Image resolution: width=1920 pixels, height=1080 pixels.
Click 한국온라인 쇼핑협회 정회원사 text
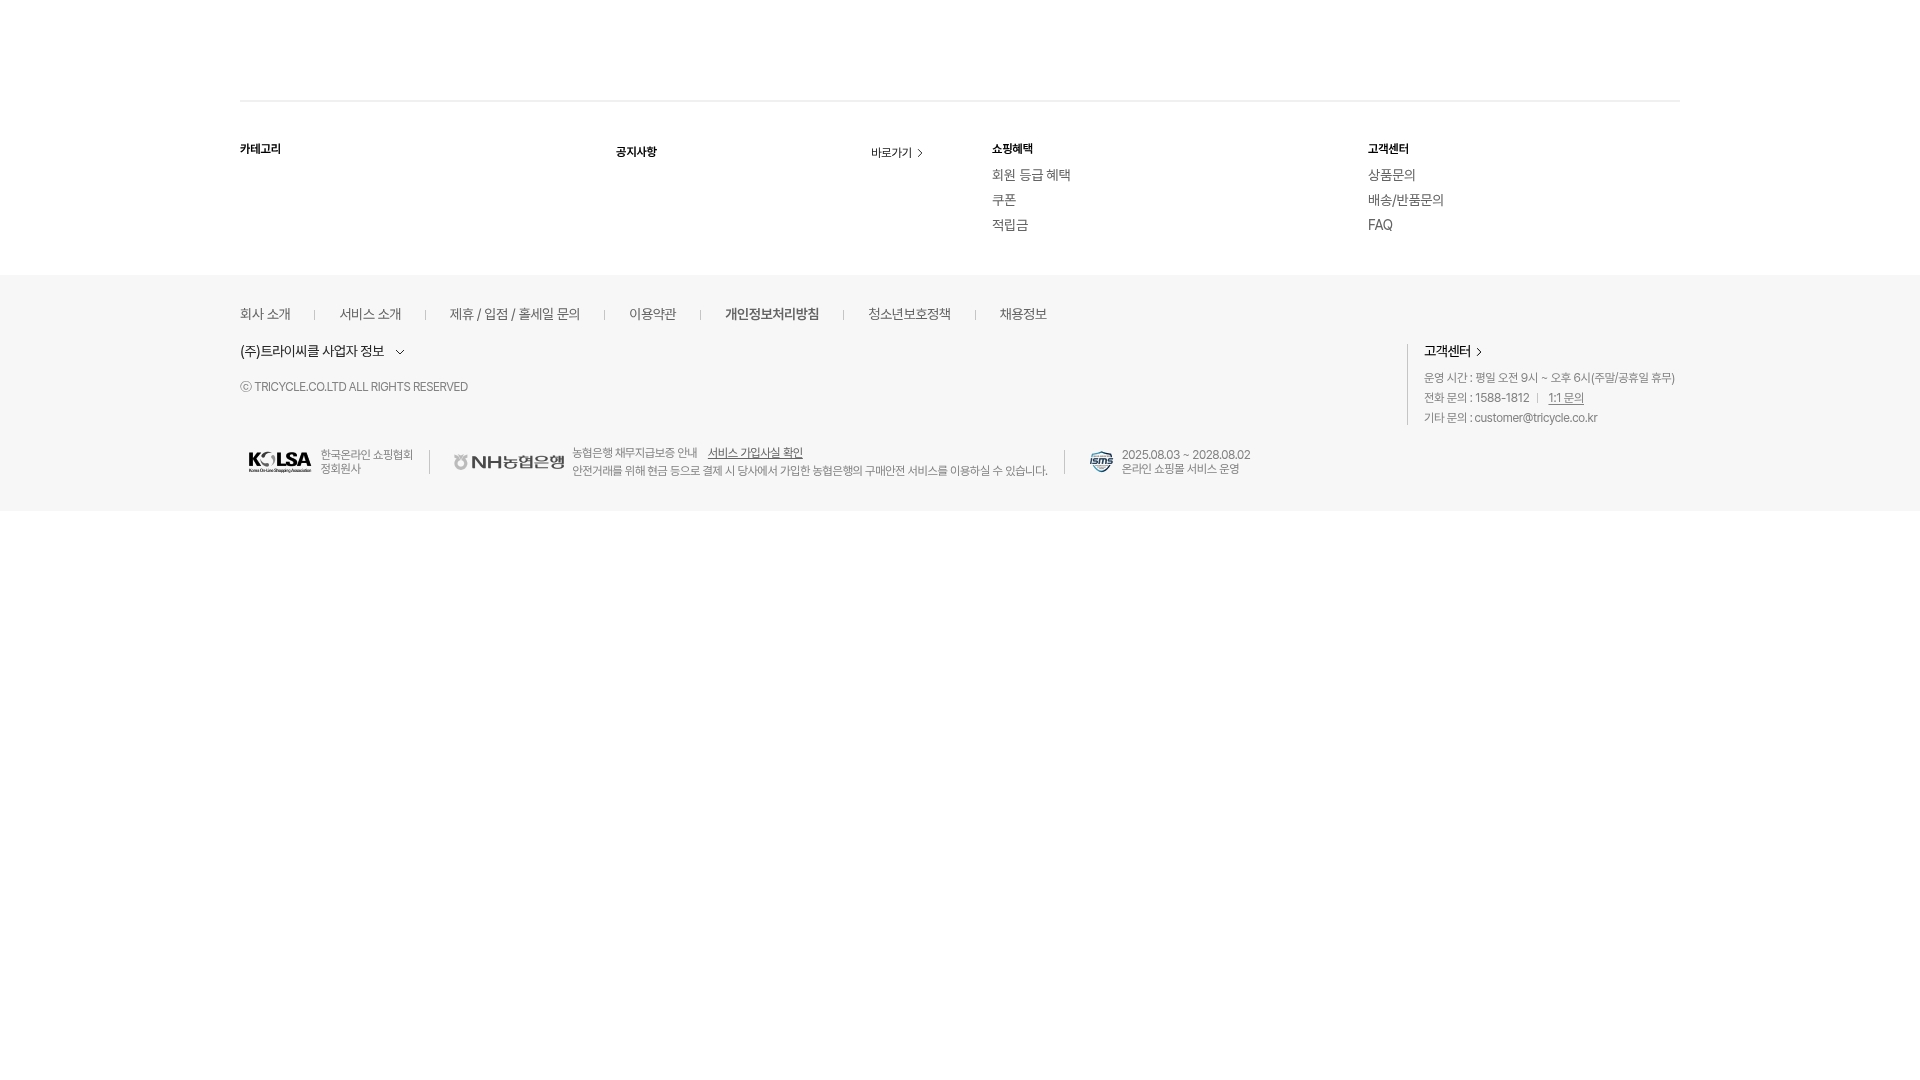(366, 462)
